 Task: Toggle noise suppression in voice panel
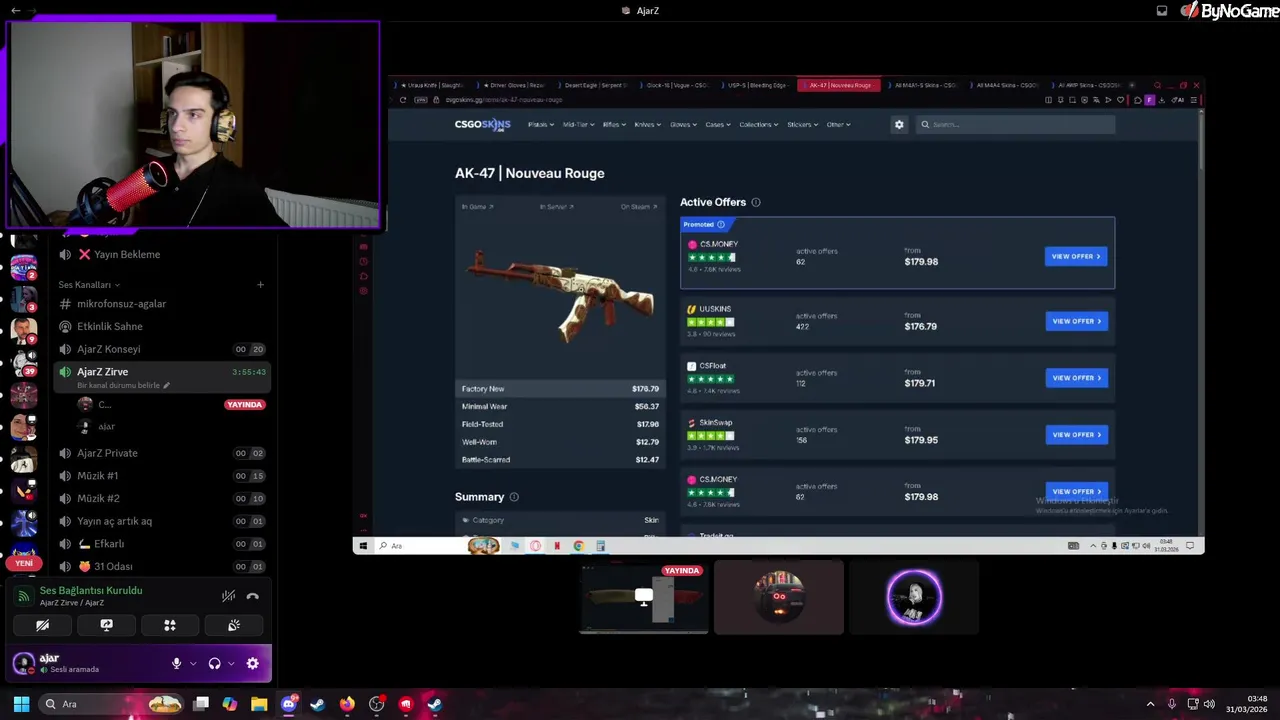click(228, 596)
